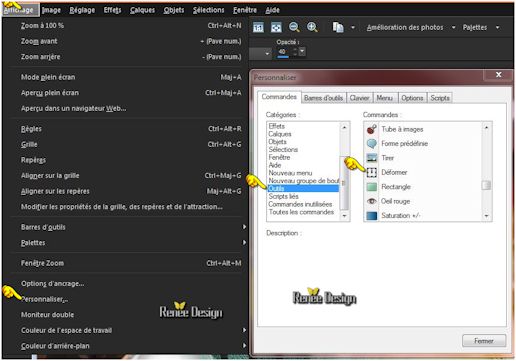Screen dimensions: 516x361
Task: Select the Oeil rouge command icon
Action: [372, 201]
